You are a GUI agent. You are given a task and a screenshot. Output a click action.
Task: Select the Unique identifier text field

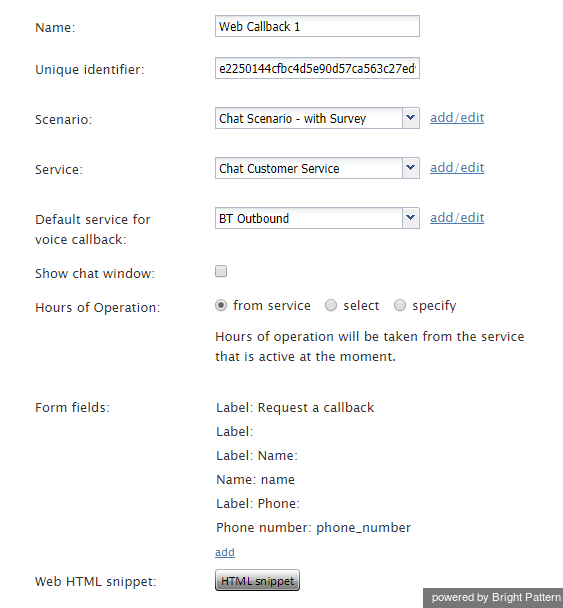click(x=317, y=68)
